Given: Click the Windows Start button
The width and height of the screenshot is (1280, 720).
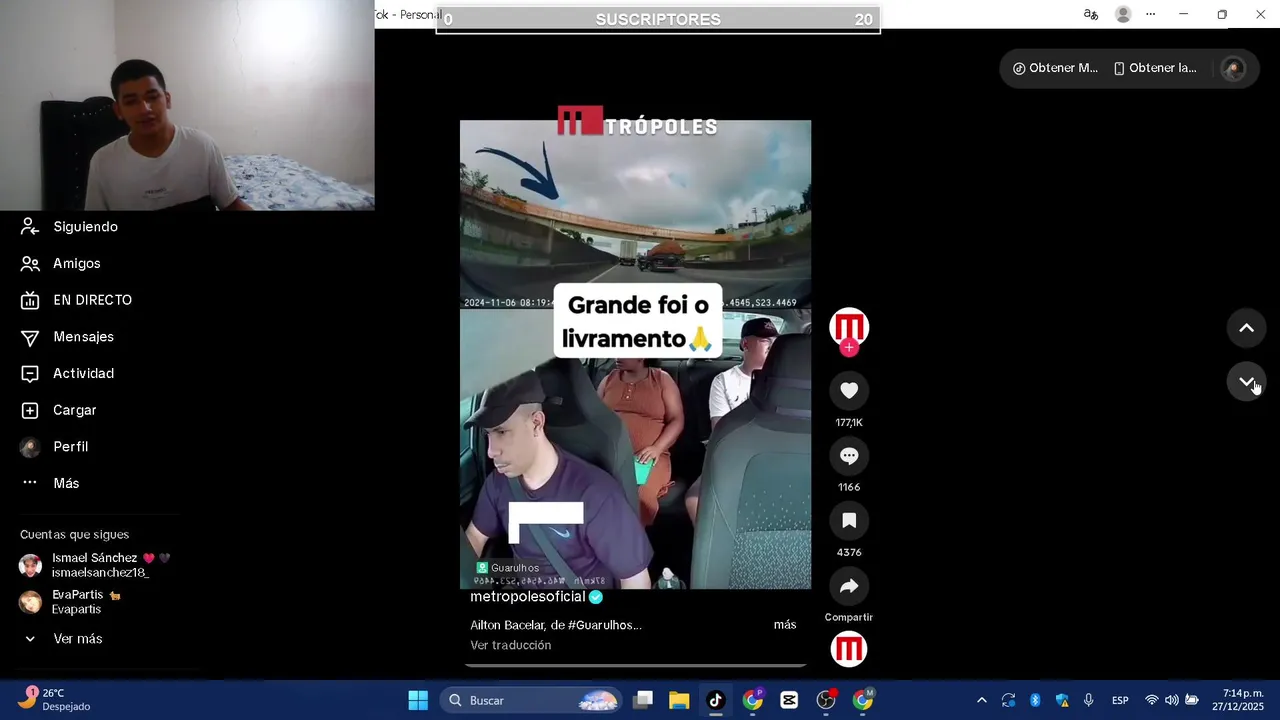Looking at the screenshot, I should 418,700.
